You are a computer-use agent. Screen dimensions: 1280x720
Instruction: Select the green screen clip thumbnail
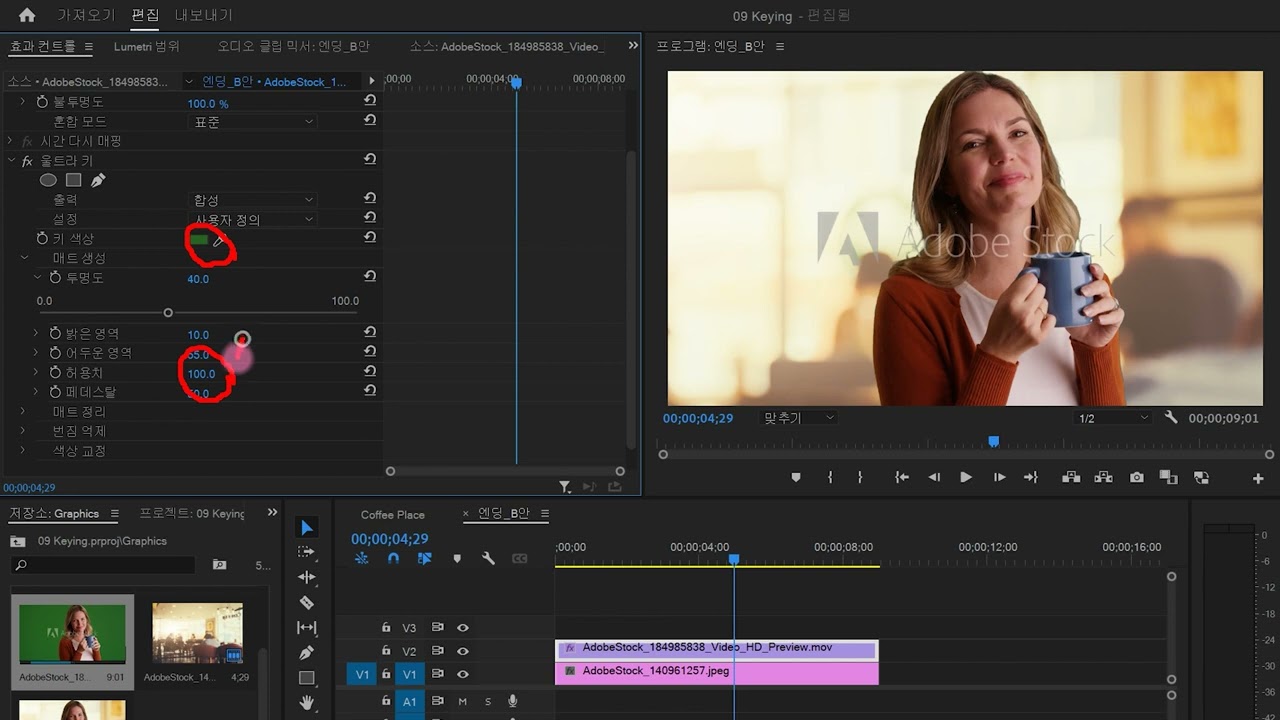(72, 633)
